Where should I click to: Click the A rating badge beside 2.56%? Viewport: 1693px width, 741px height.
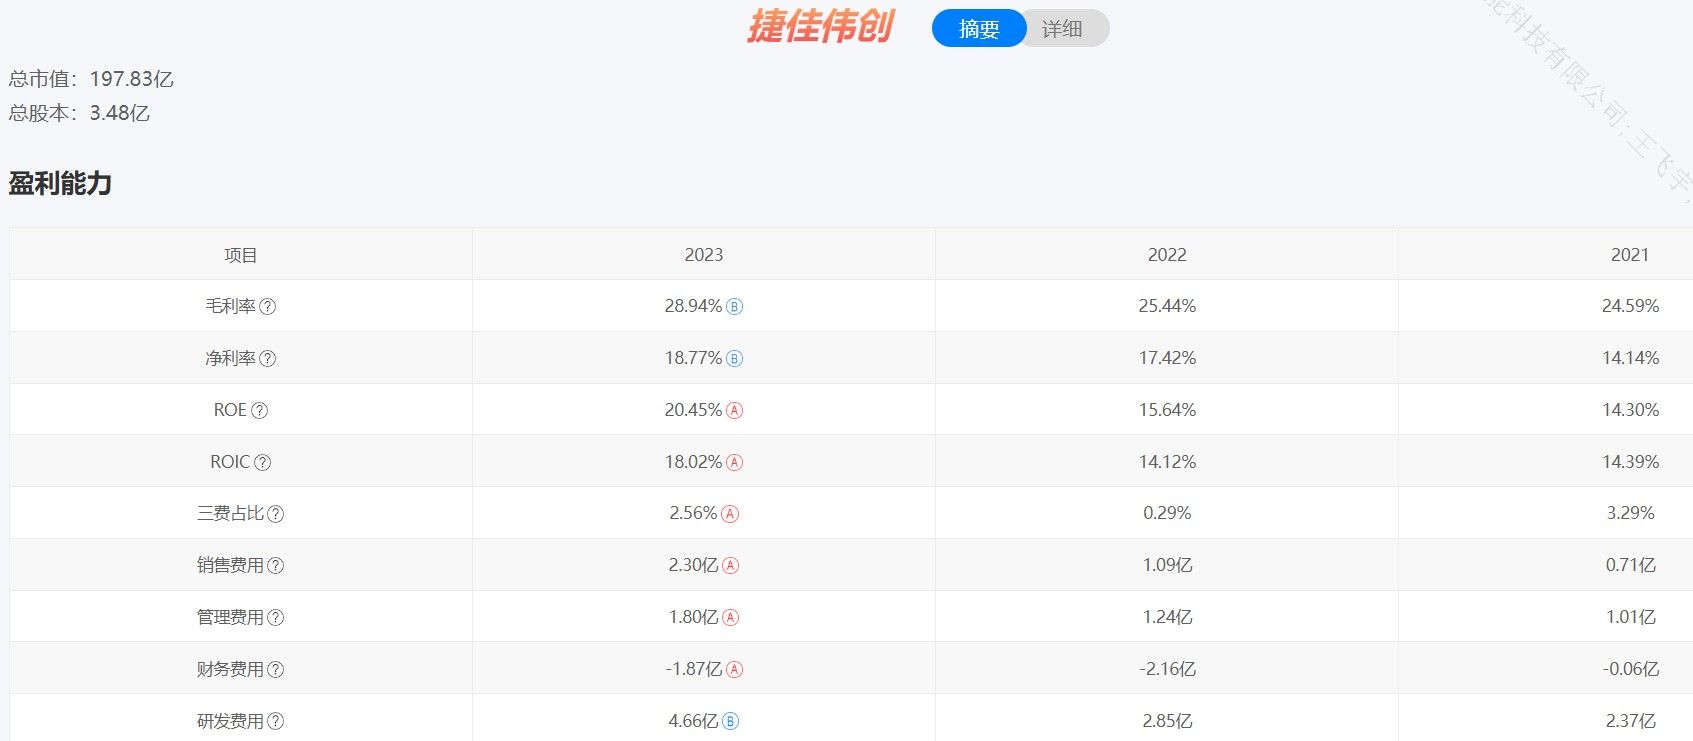point(730,514)
